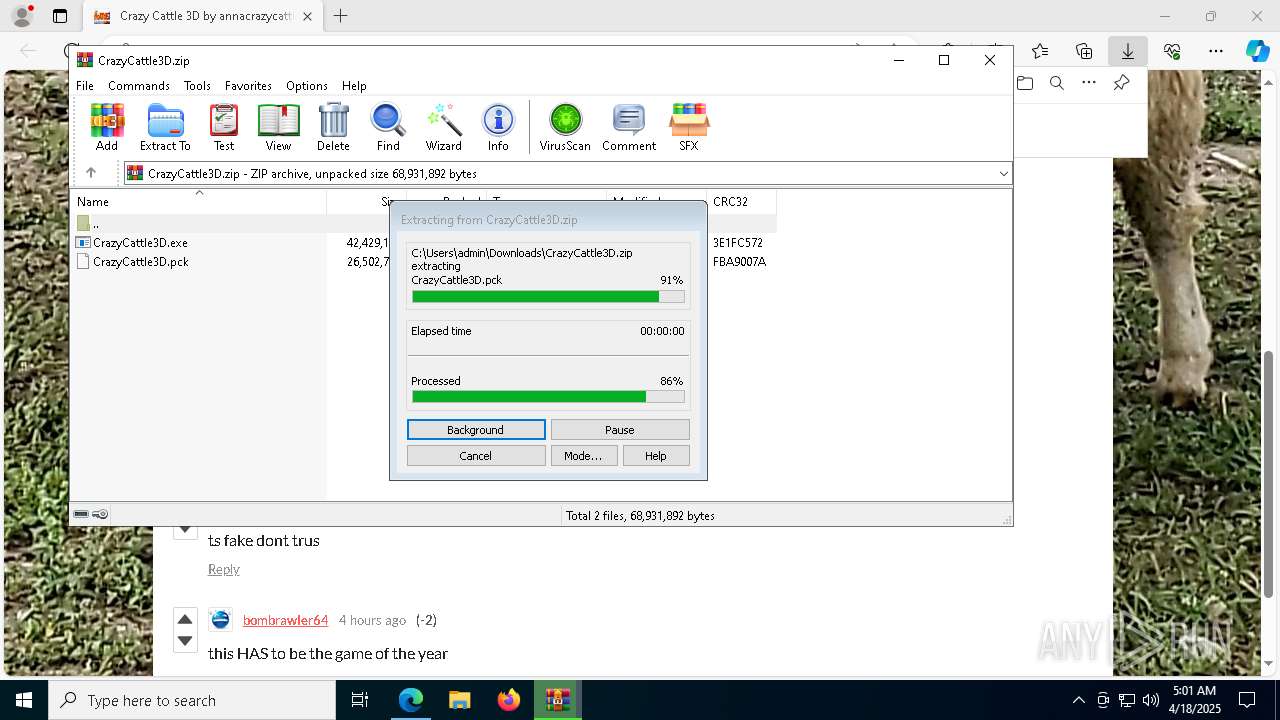This screenshot has width=1280, height=720.
Task: Sort files by CRC32 column header
Action: 741,201
